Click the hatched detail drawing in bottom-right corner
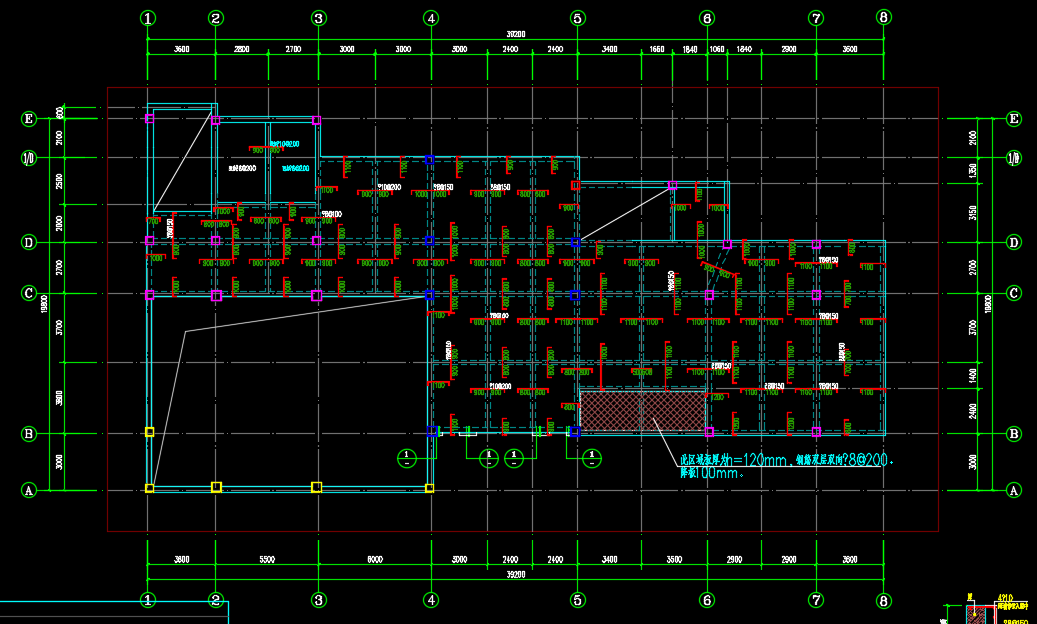This screenshot has height=624, width=1037. tap(973, 612)
